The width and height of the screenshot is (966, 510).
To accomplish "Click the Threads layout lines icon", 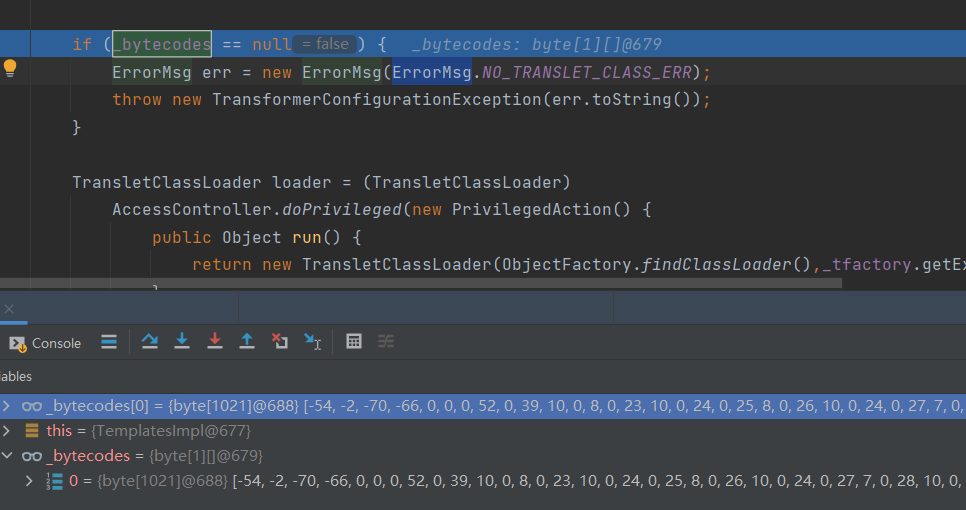I will pyautogui.click(x=109, y=342).
